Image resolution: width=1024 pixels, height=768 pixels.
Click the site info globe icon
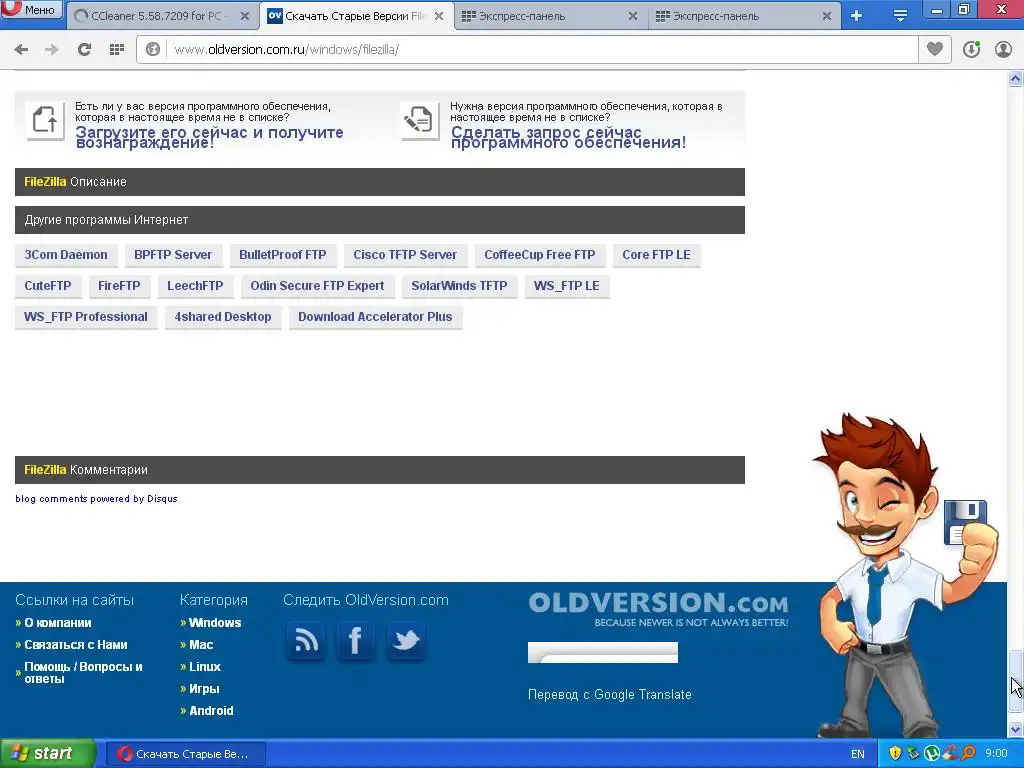(153, 50)
